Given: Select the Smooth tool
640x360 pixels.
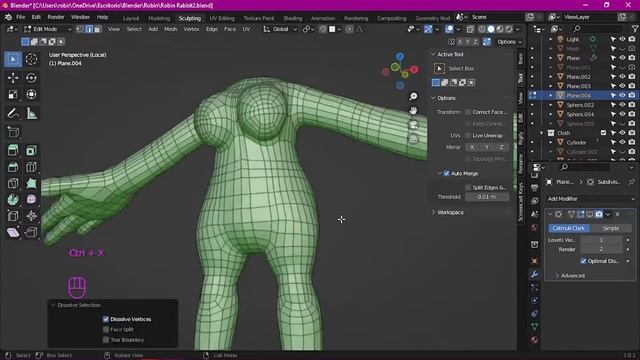Looking at the screenshot, I should tap(31, 200).
